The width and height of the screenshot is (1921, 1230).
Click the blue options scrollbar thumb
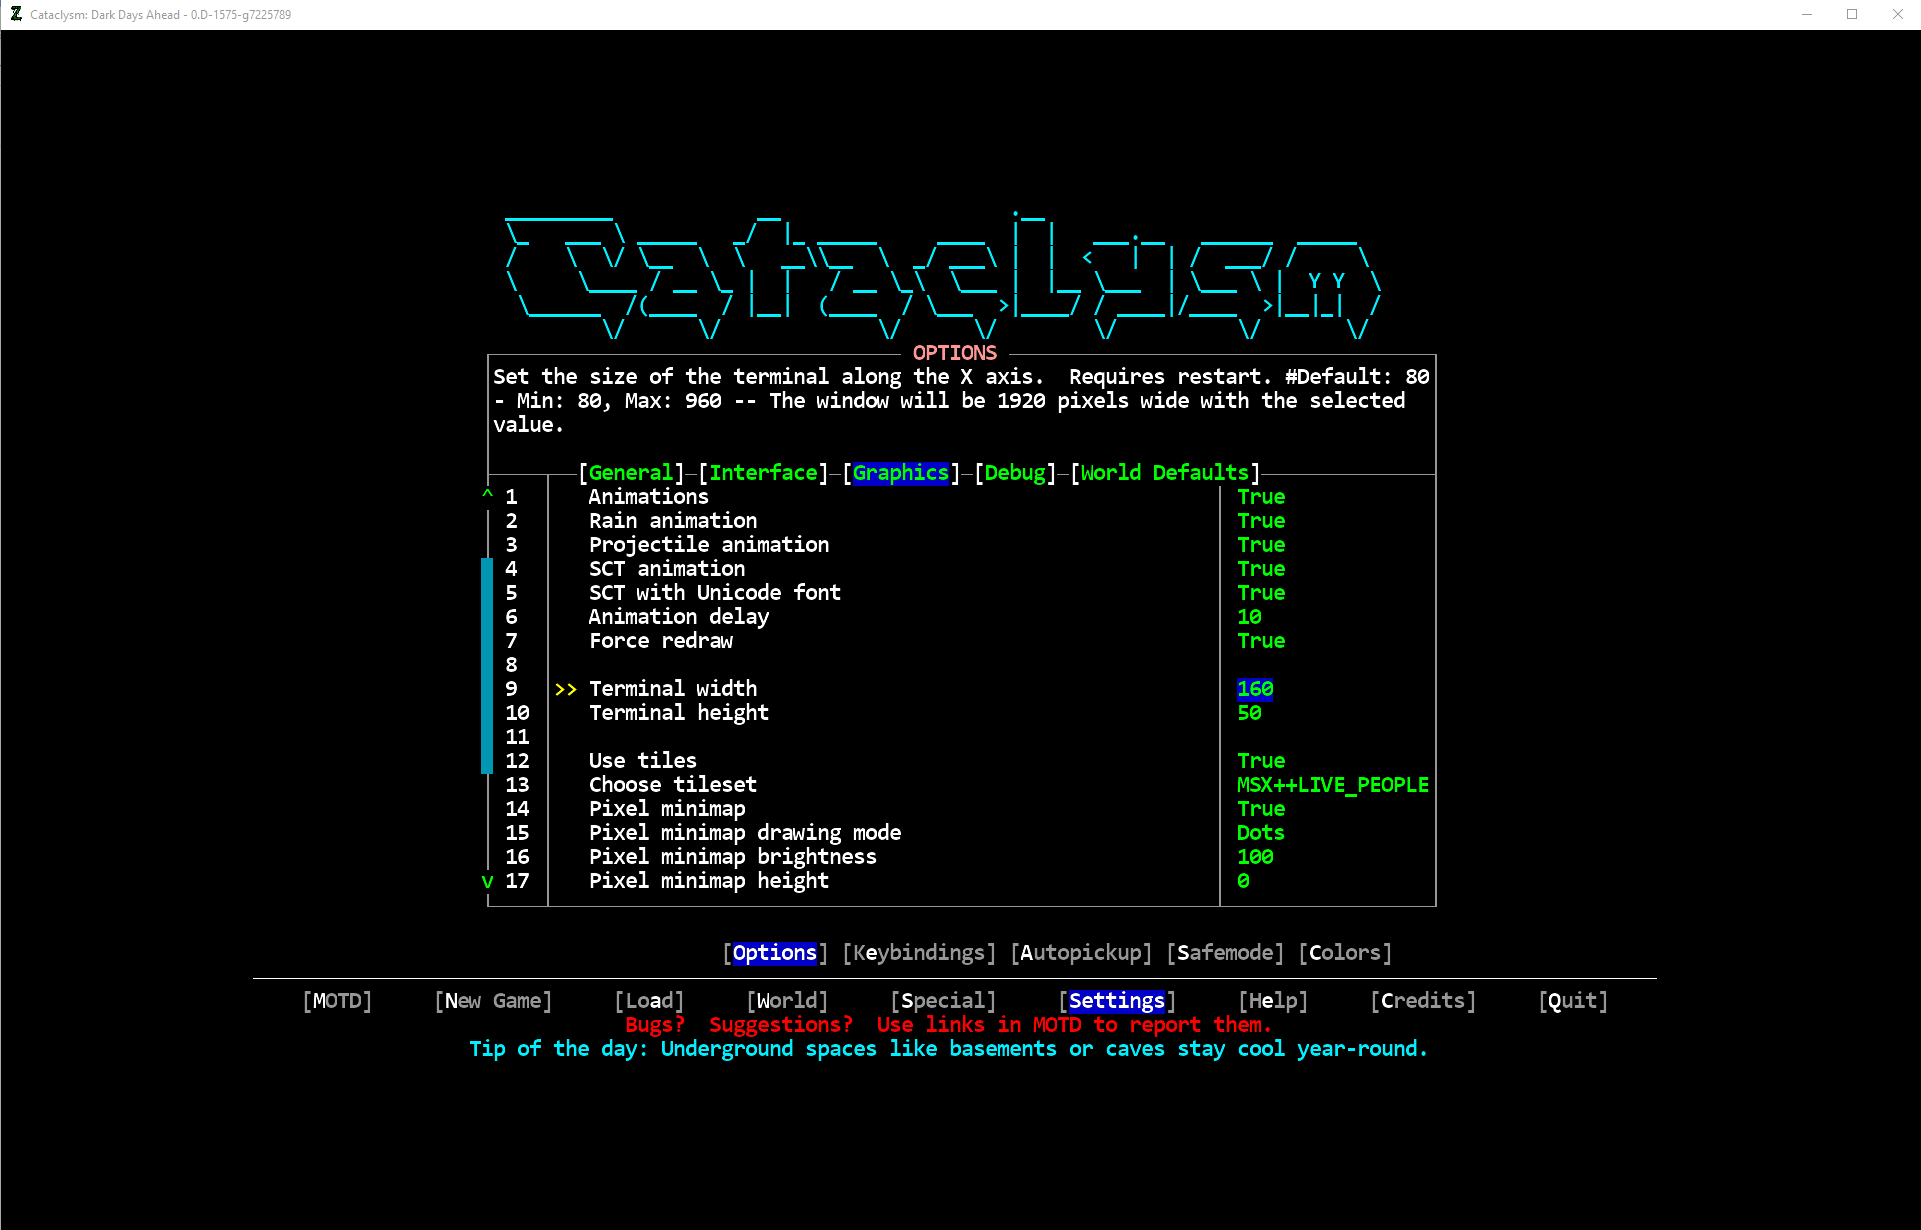(x=487, y=665)
